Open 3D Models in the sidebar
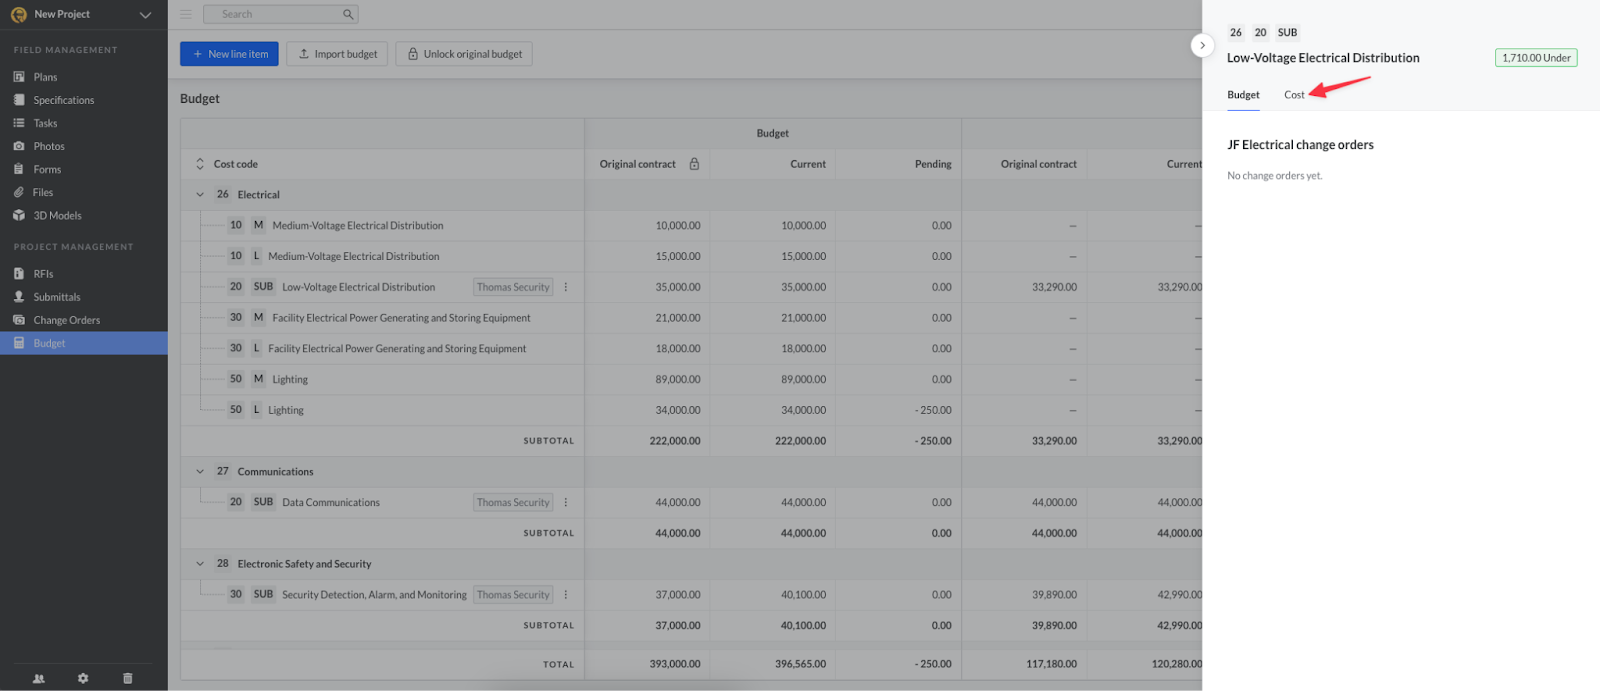 [x=57, y=215]
